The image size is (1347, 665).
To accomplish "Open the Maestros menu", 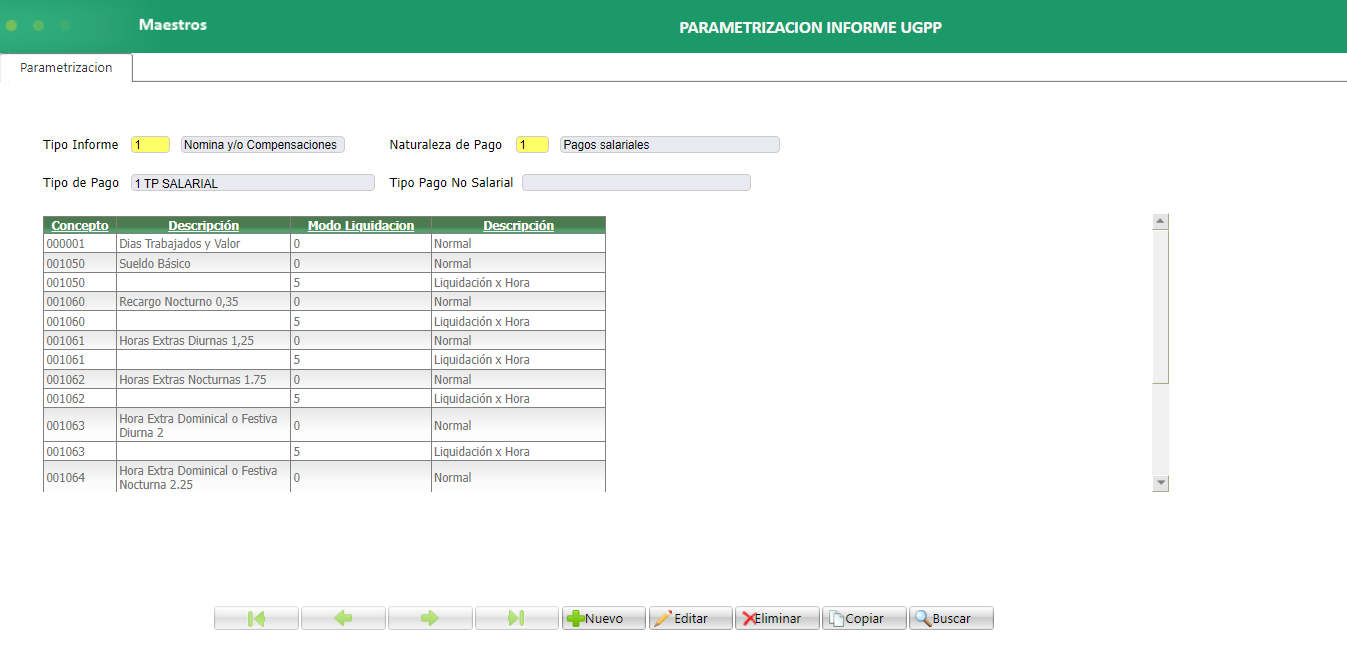I will pos(173,24).
